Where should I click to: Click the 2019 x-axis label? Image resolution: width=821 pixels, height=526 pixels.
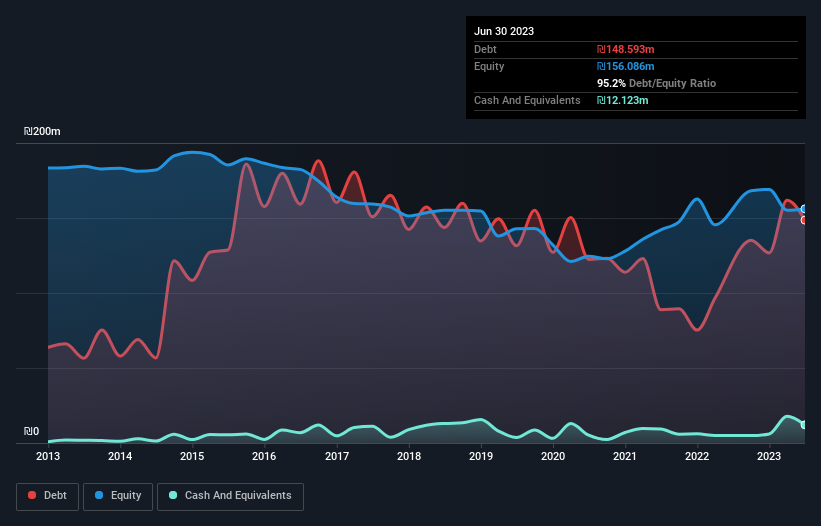pyautogui.click(x=481, y=456)
